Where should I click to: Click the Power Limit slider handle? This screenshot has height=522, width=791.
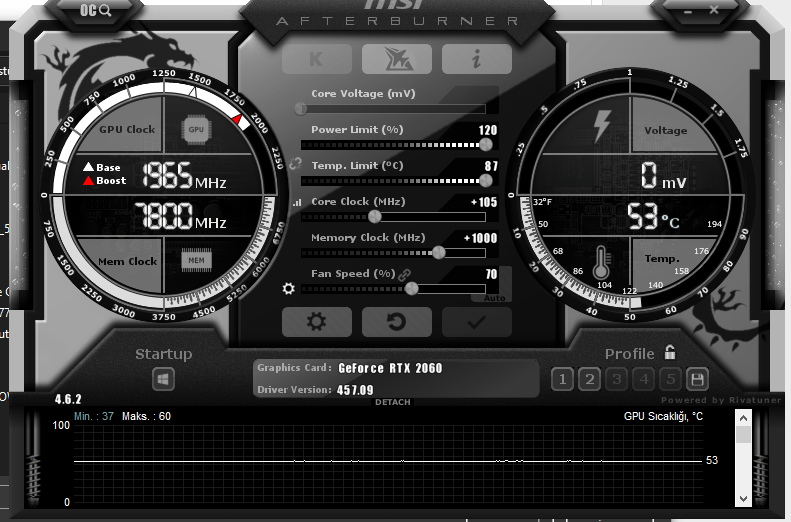(x=486, y=145)
